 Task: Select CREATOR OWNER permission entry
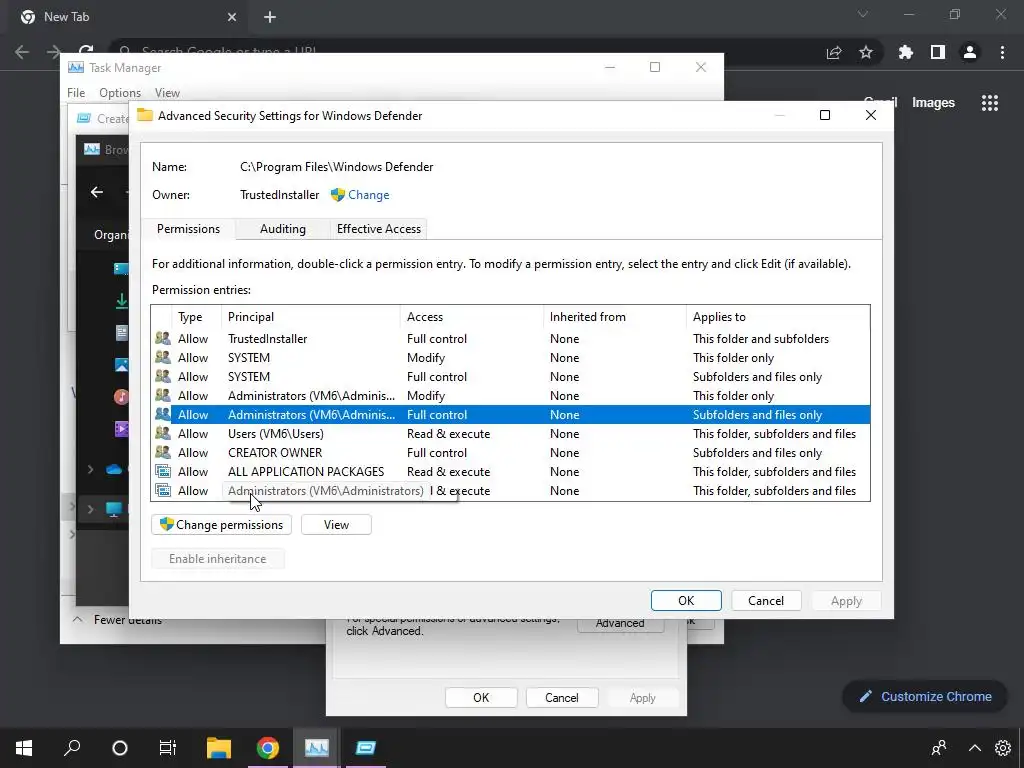[x=510, y=452]
